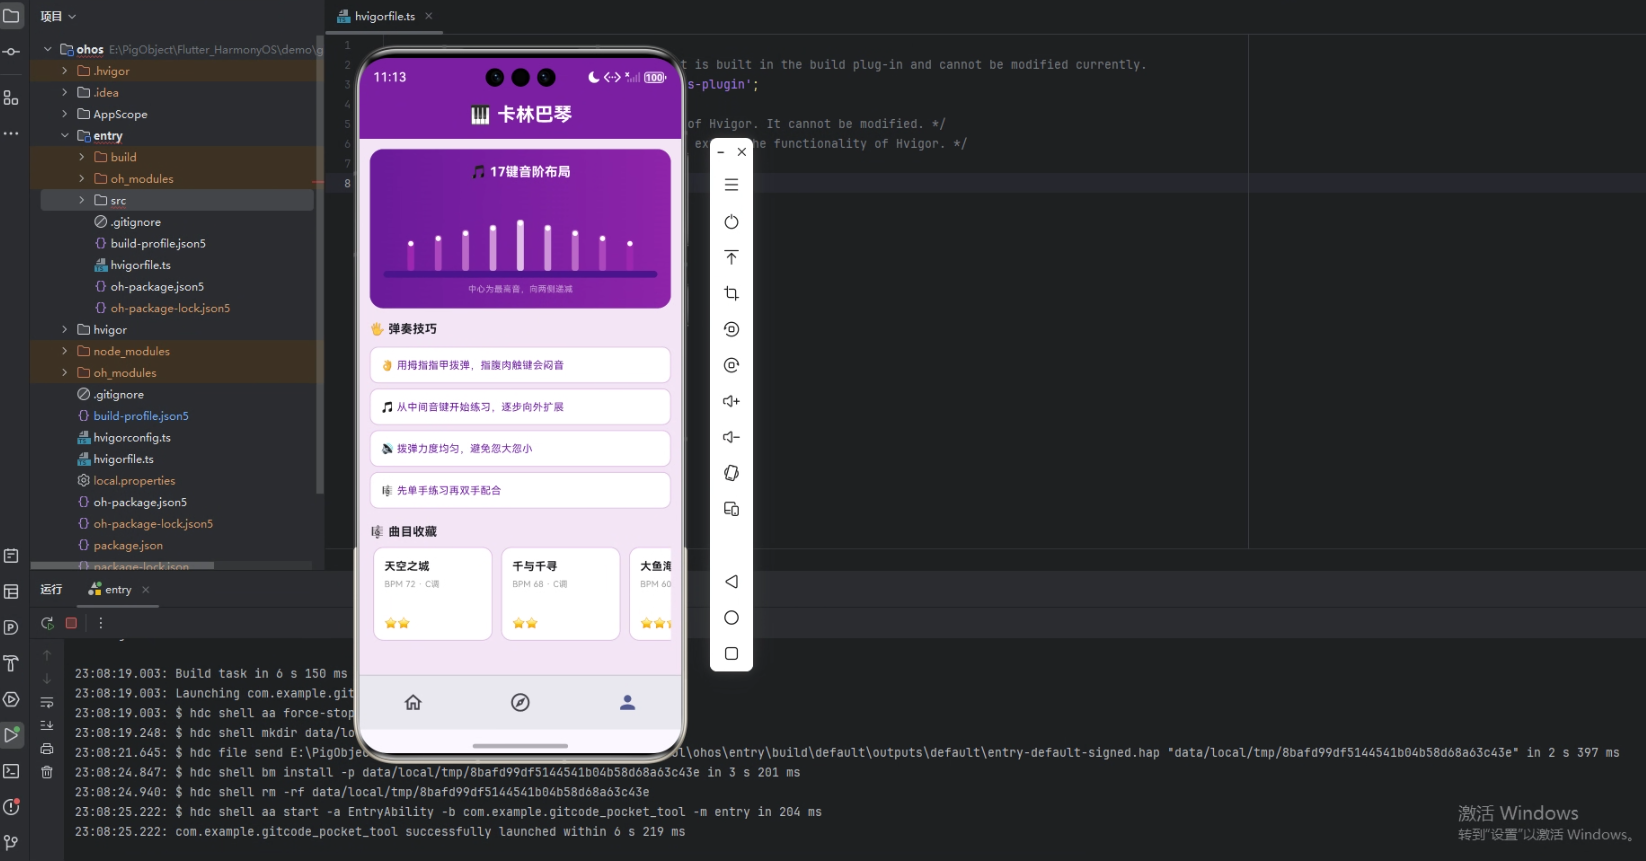Screen dimensions: 1646x861
Task: Select hvigorconfig.ts in the project tree
Action: 132,438
